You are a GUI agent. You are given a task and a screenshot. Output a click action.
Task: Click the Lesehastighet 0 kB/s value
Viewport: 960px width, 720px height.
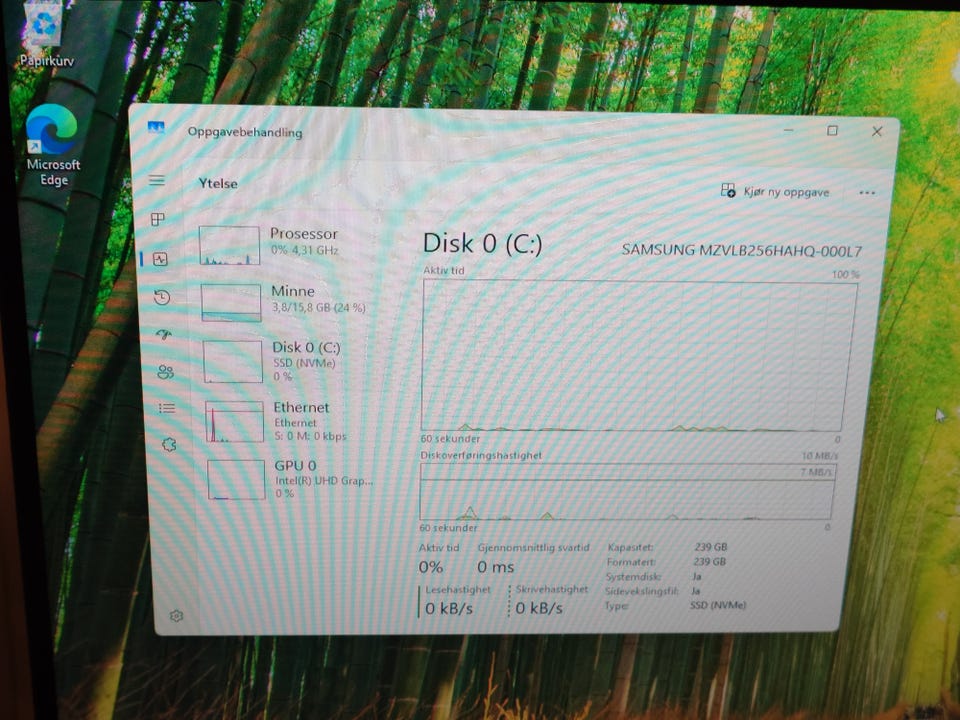(449, 608)
